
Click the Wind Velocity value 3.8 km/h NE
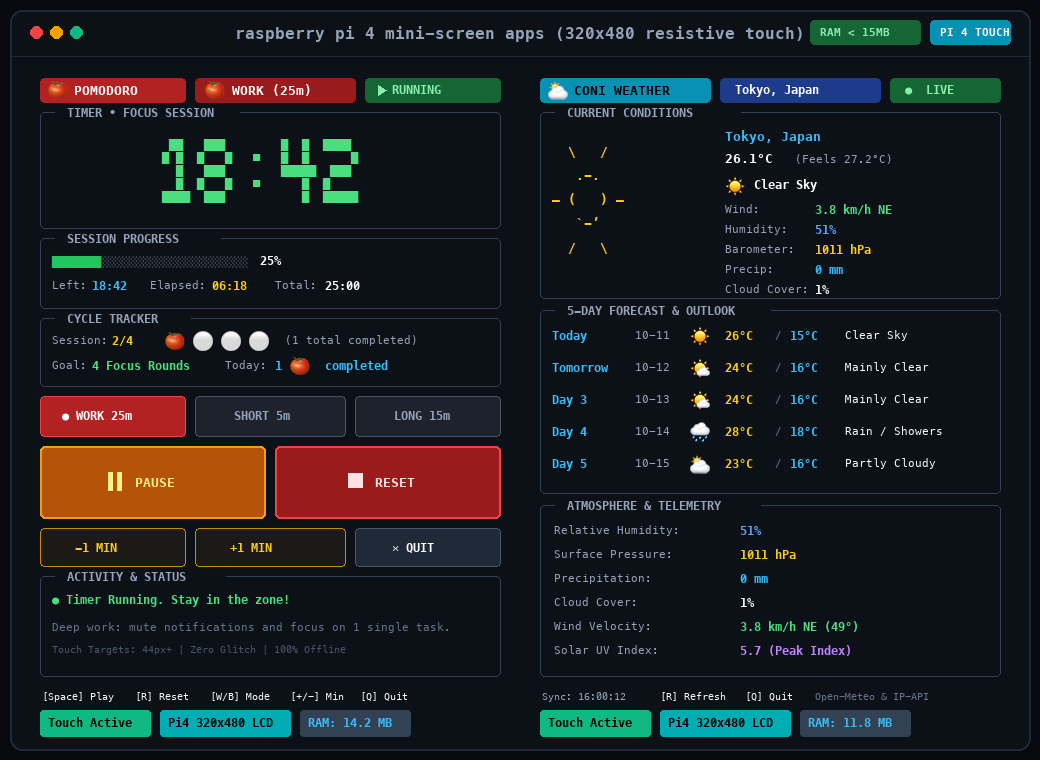click(x=799, y=627)
